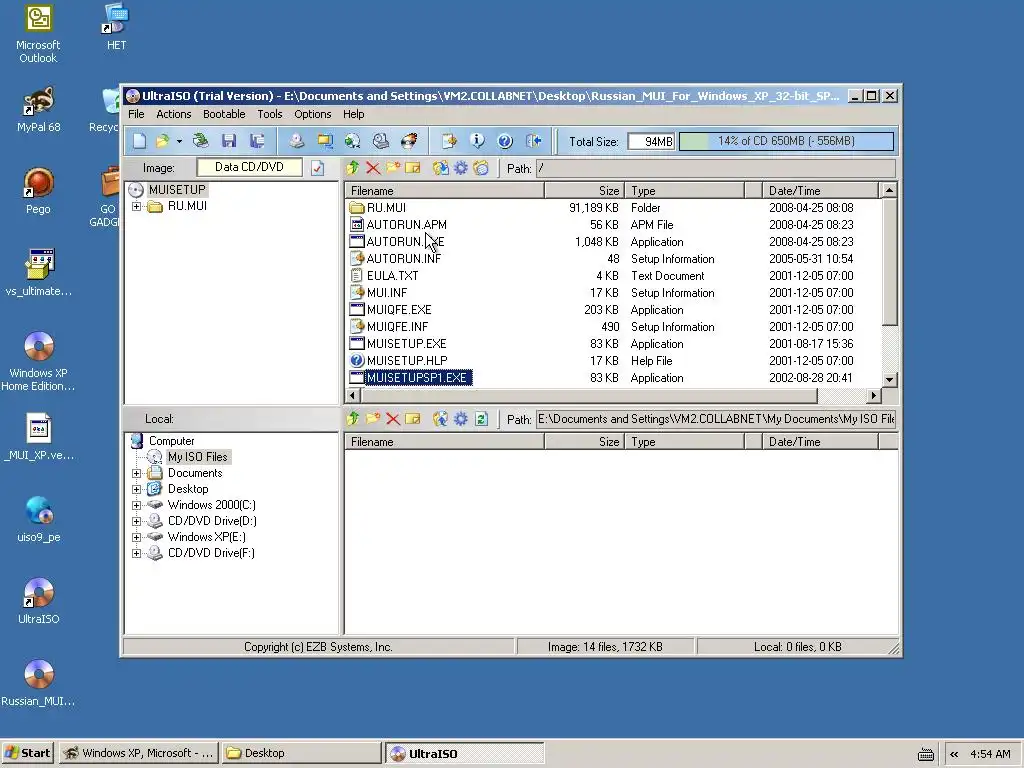
Task: Click the Save floppy disk icon
Action: [229, 141]
